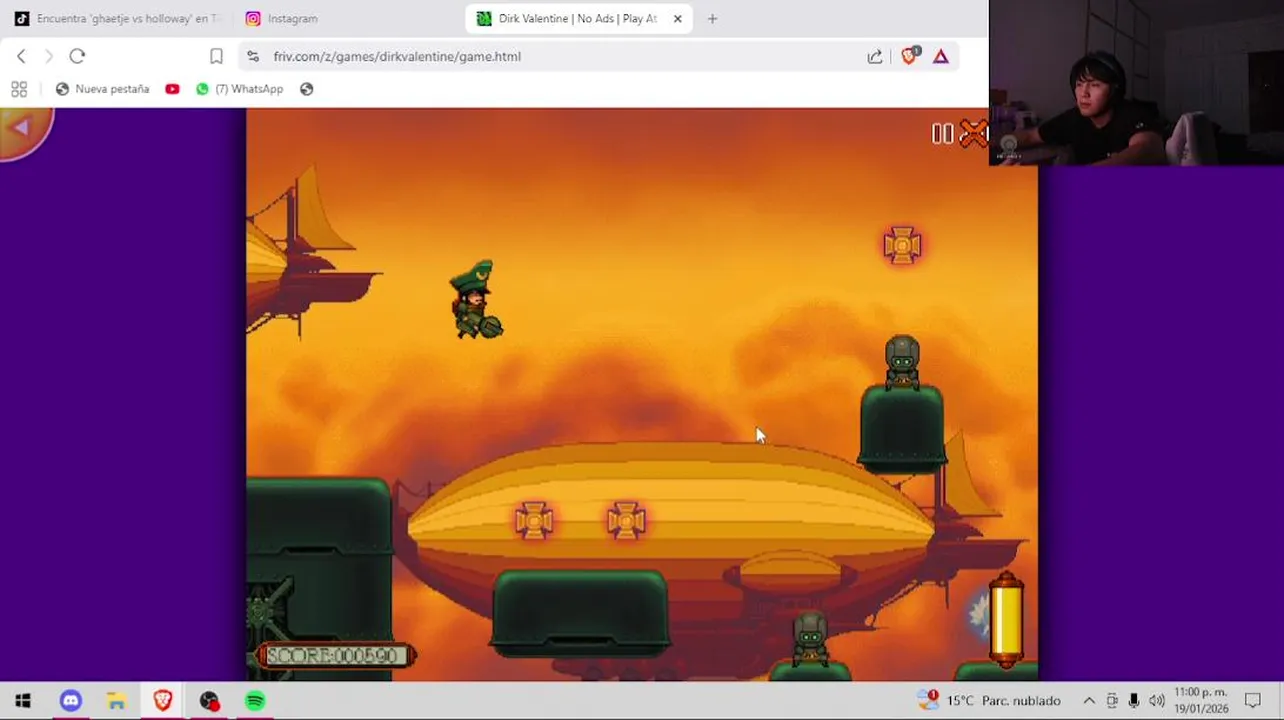Screen dimensions: 1284x720
Task: Click the top-right cross medal pickup
Action: click(902, 245)
